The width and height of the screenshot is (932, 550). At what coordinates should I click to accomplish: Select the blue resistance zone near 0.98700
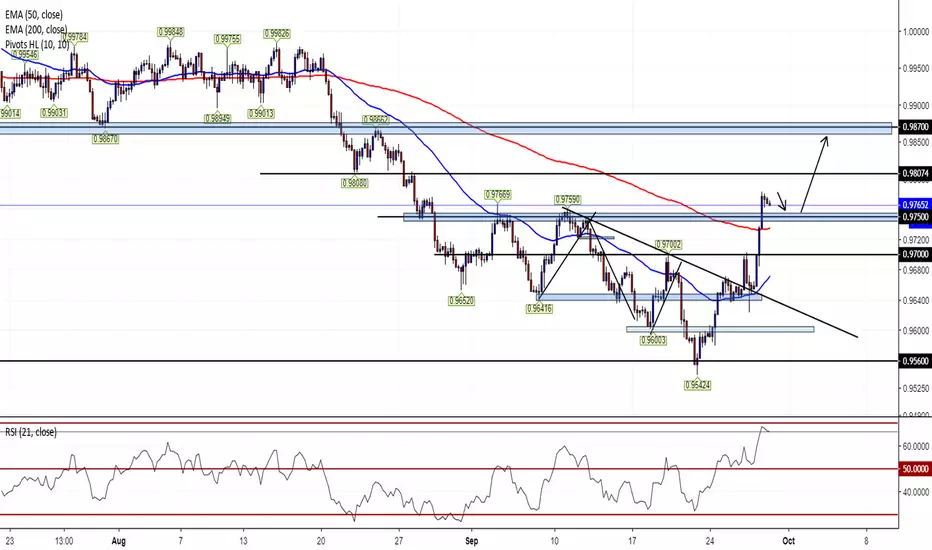coord(446,128)
